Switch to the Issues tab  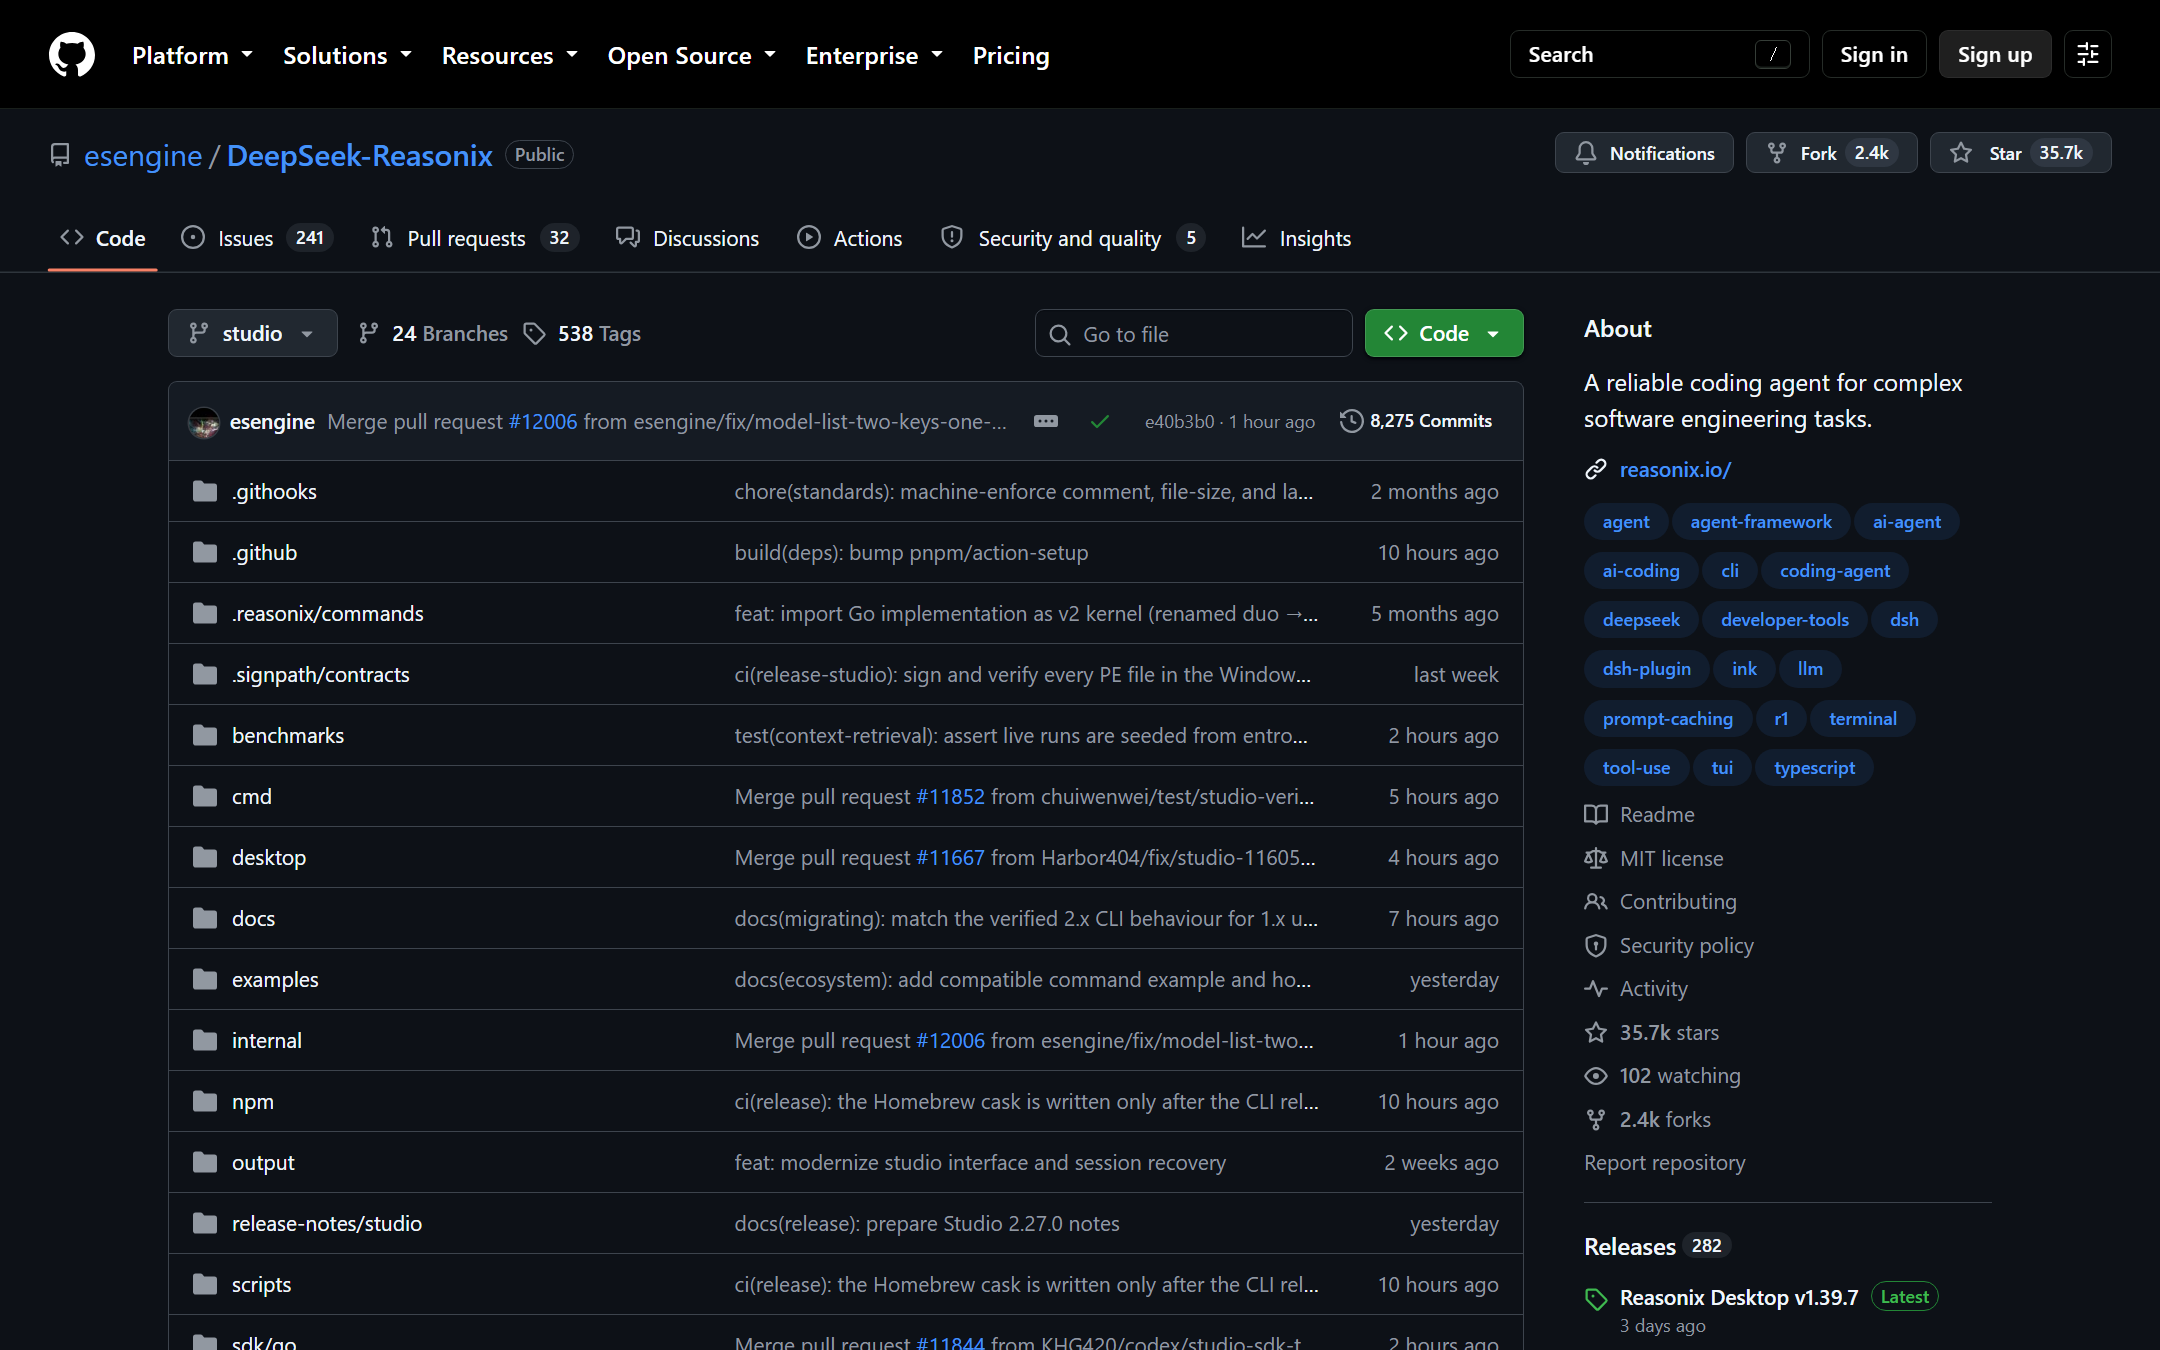pyautogui.click(x=256, y=238)
